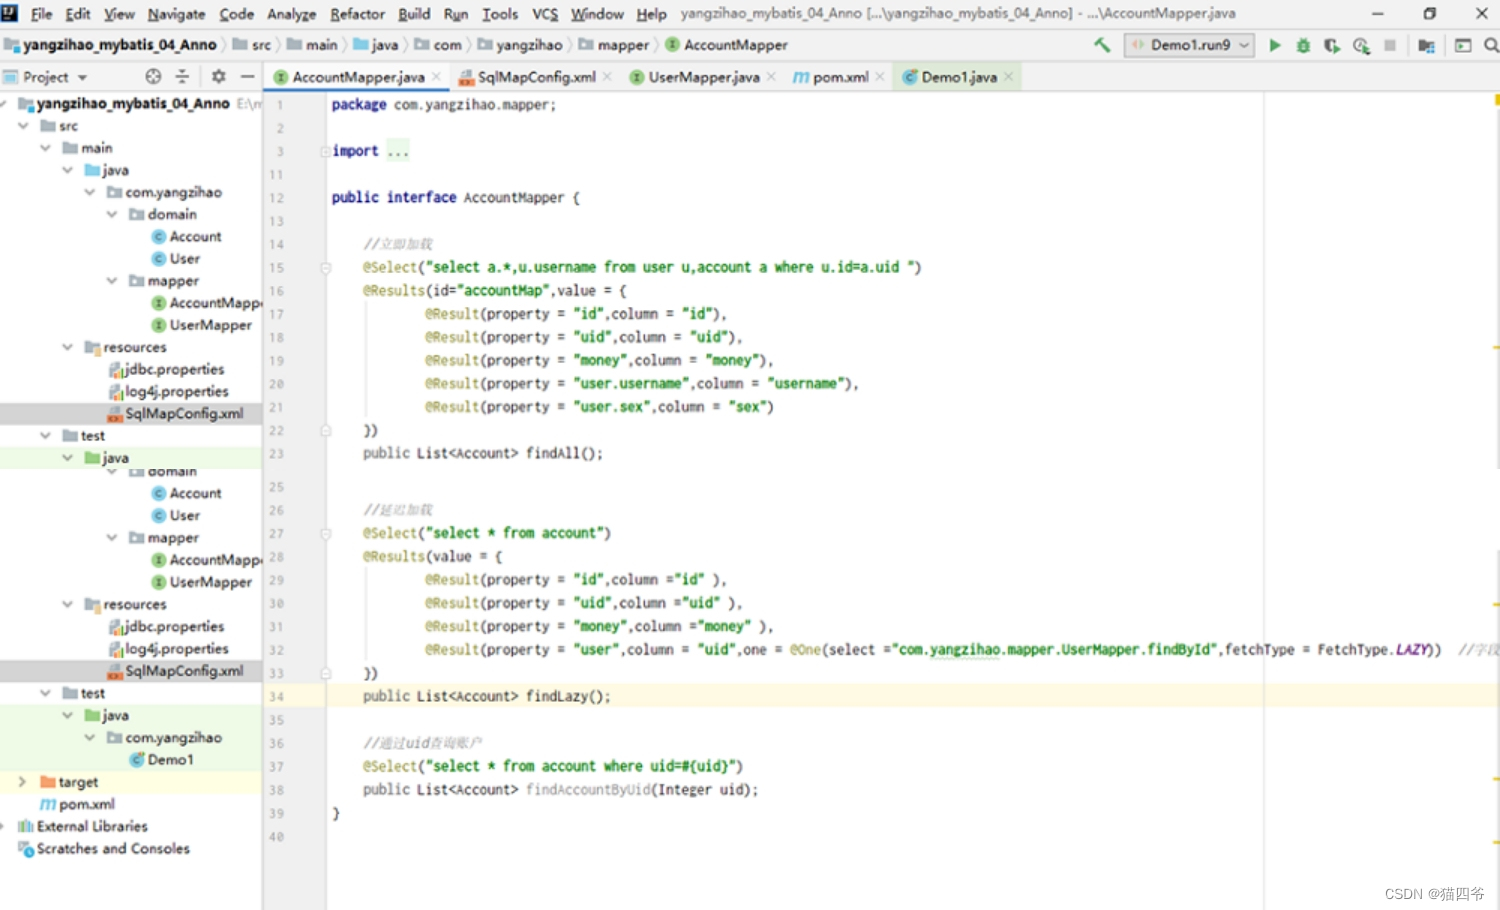The width and height of the screenshot is (1500, 910).
Task: Click the findAccountByUid method declaration
Action: (587, 790)
